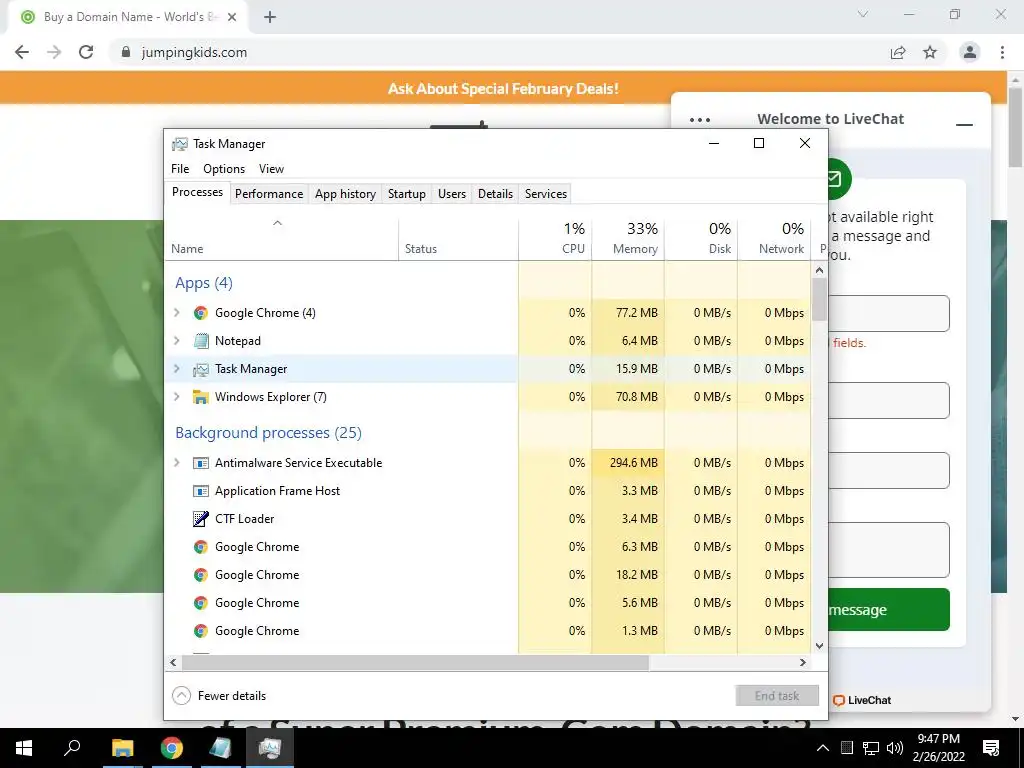This screenshot has height=768, width=1024.
Task: Minimize the LiveChat widget
Action: [x=964, y=124]
